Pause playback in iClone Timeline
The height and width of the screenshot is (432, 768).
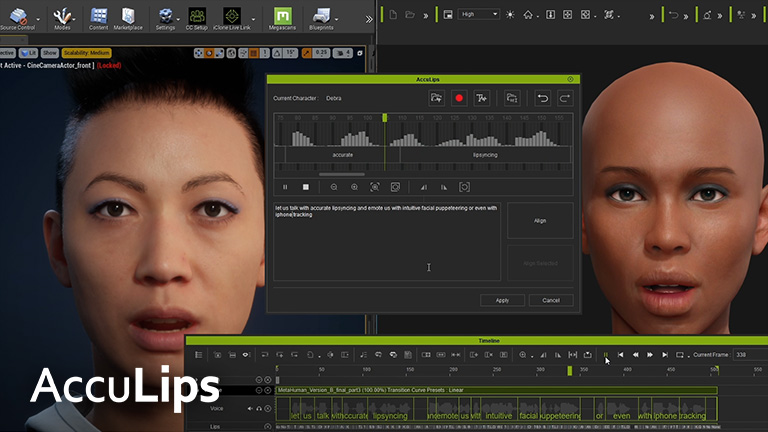[x=606, y=355]
